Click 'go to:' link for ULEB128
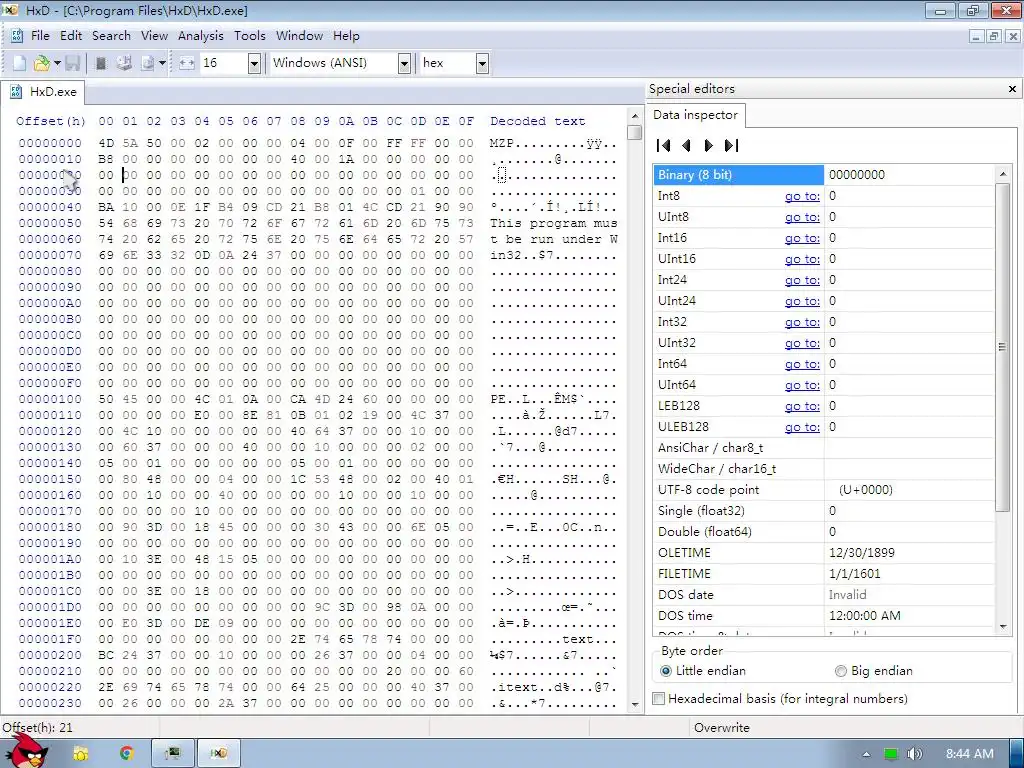The image size is (1024, 768). 802,426
